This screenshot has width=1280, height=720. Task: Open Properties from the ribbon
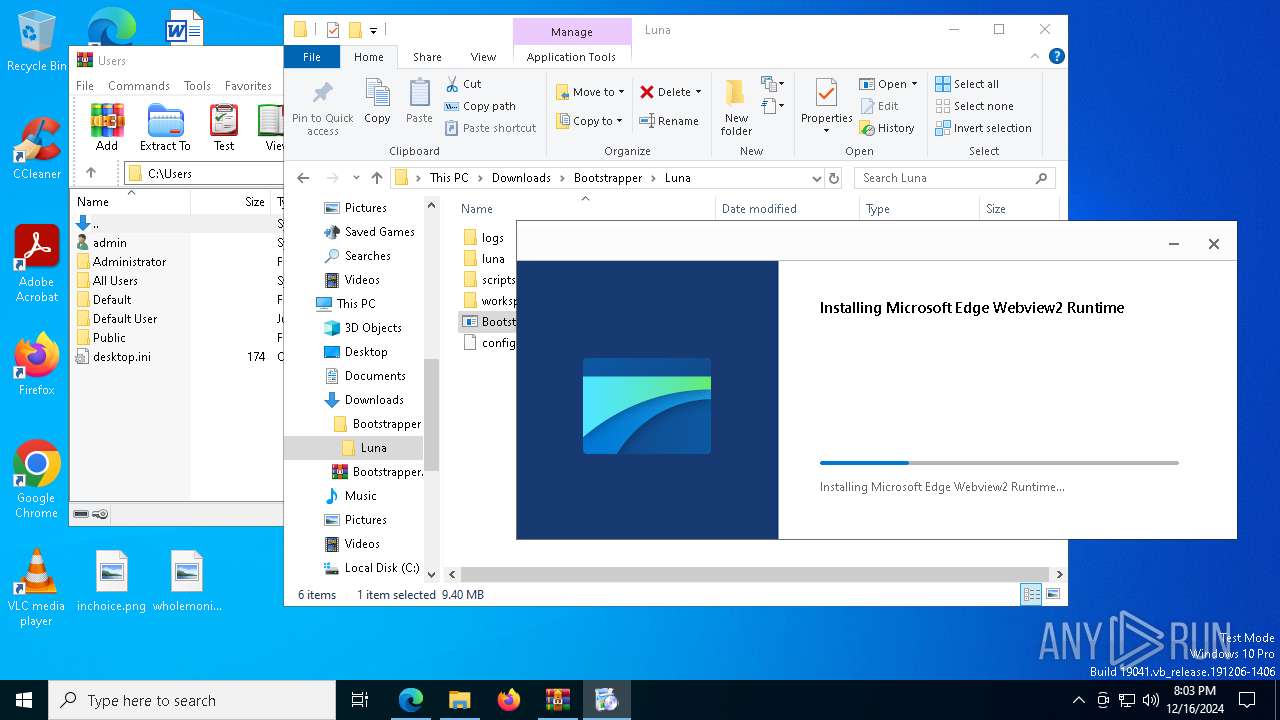click(x=826, y=105)
